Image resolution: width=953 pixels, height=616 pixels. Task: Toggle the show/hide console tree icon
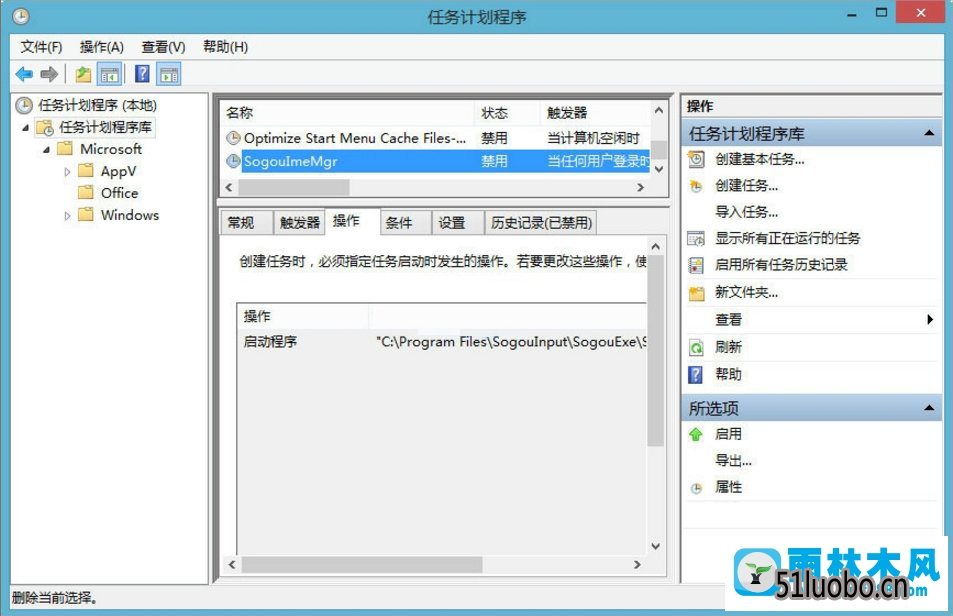pyautogui.click(x=109, y=74)
